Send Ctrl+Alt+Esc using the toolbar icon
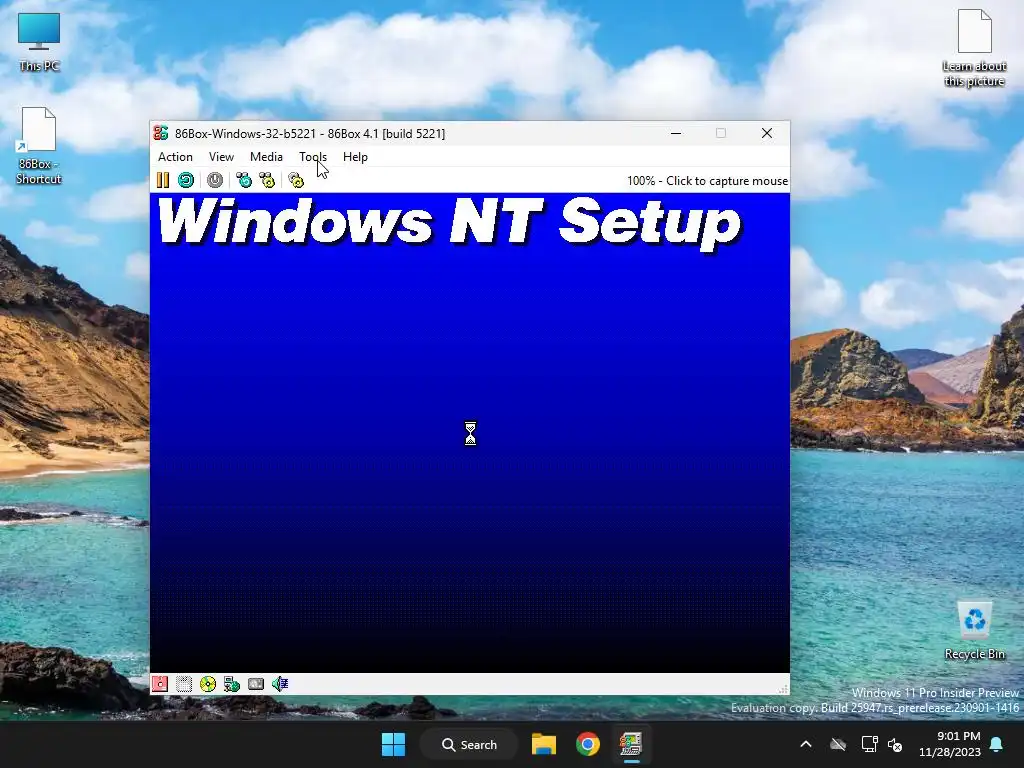This screenshot has height=768, width=1024. 267,180
